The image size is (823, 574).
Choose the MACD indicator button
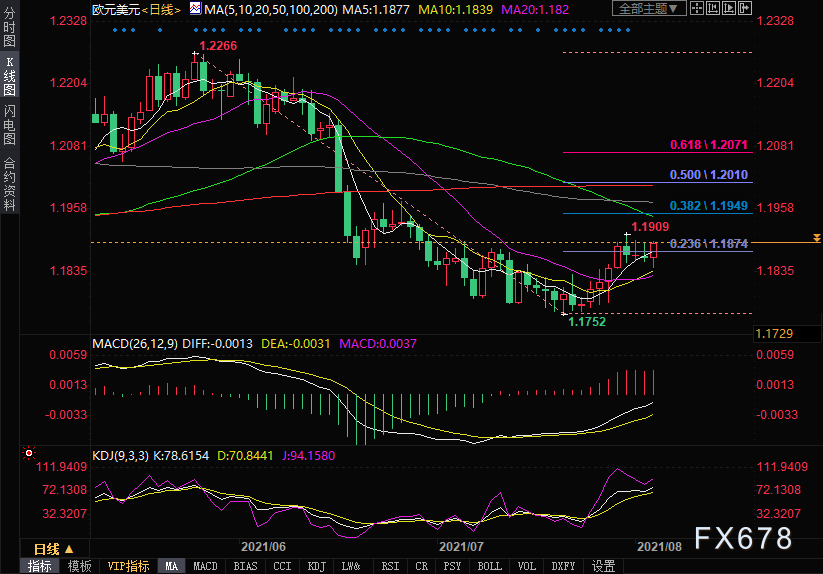[205, 566]
